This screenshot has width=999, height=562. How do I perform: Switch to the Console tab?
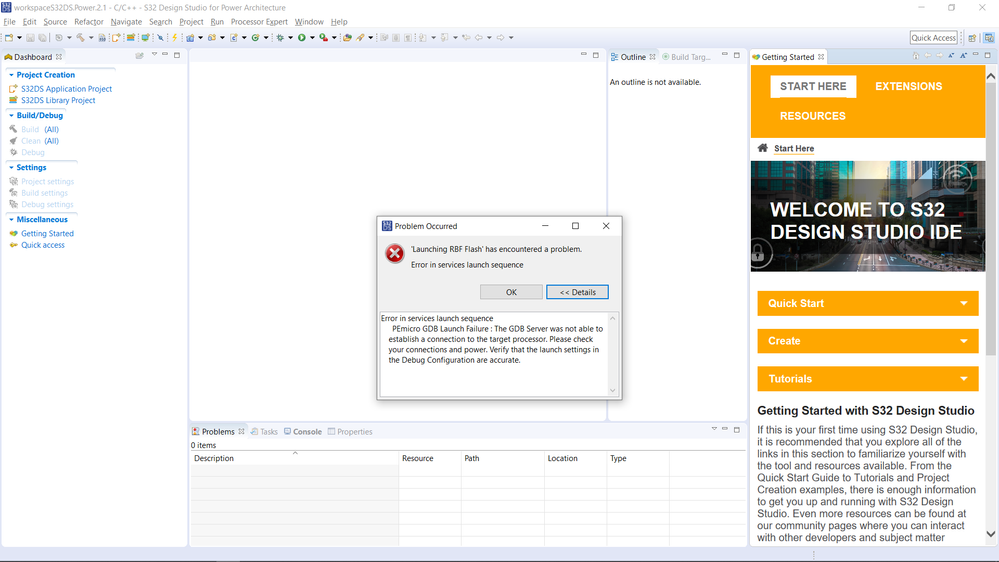[303, 431]
